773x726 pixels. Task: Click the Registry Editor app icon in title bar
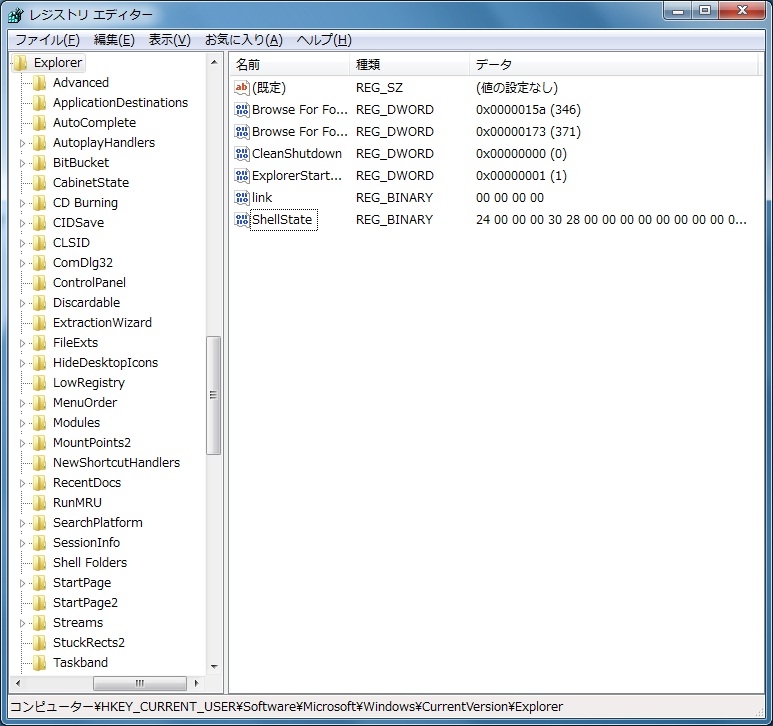[15, 15]
